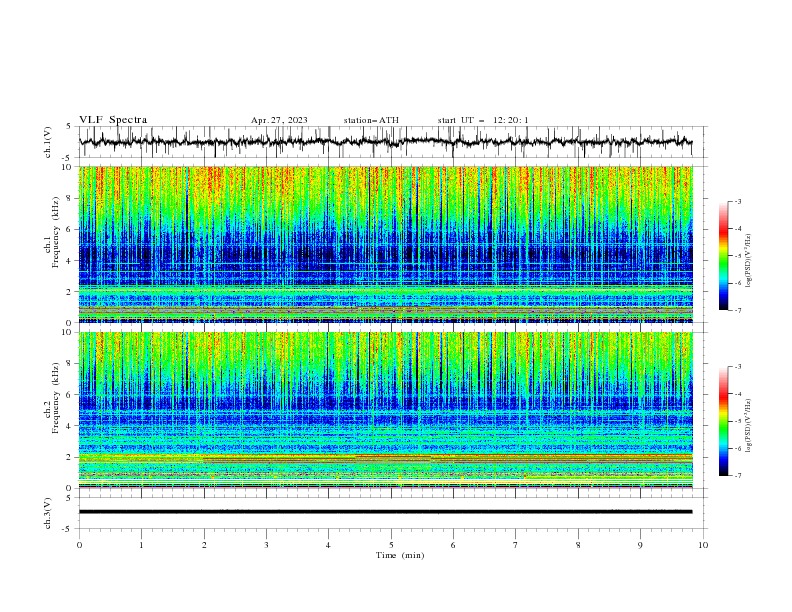Click the "station=ATH" label
The width and height of the screenshot is (792, 612).
pyautogui.click(x=371, y=120)
